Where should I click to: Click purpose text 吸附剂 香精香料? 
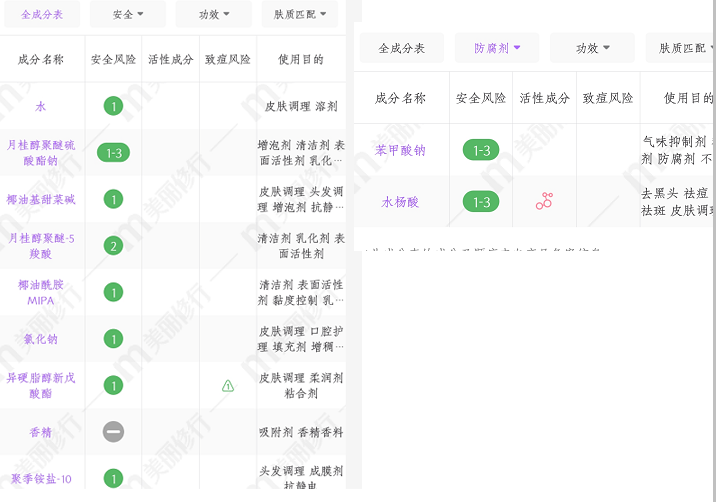[x=301, y=432]
